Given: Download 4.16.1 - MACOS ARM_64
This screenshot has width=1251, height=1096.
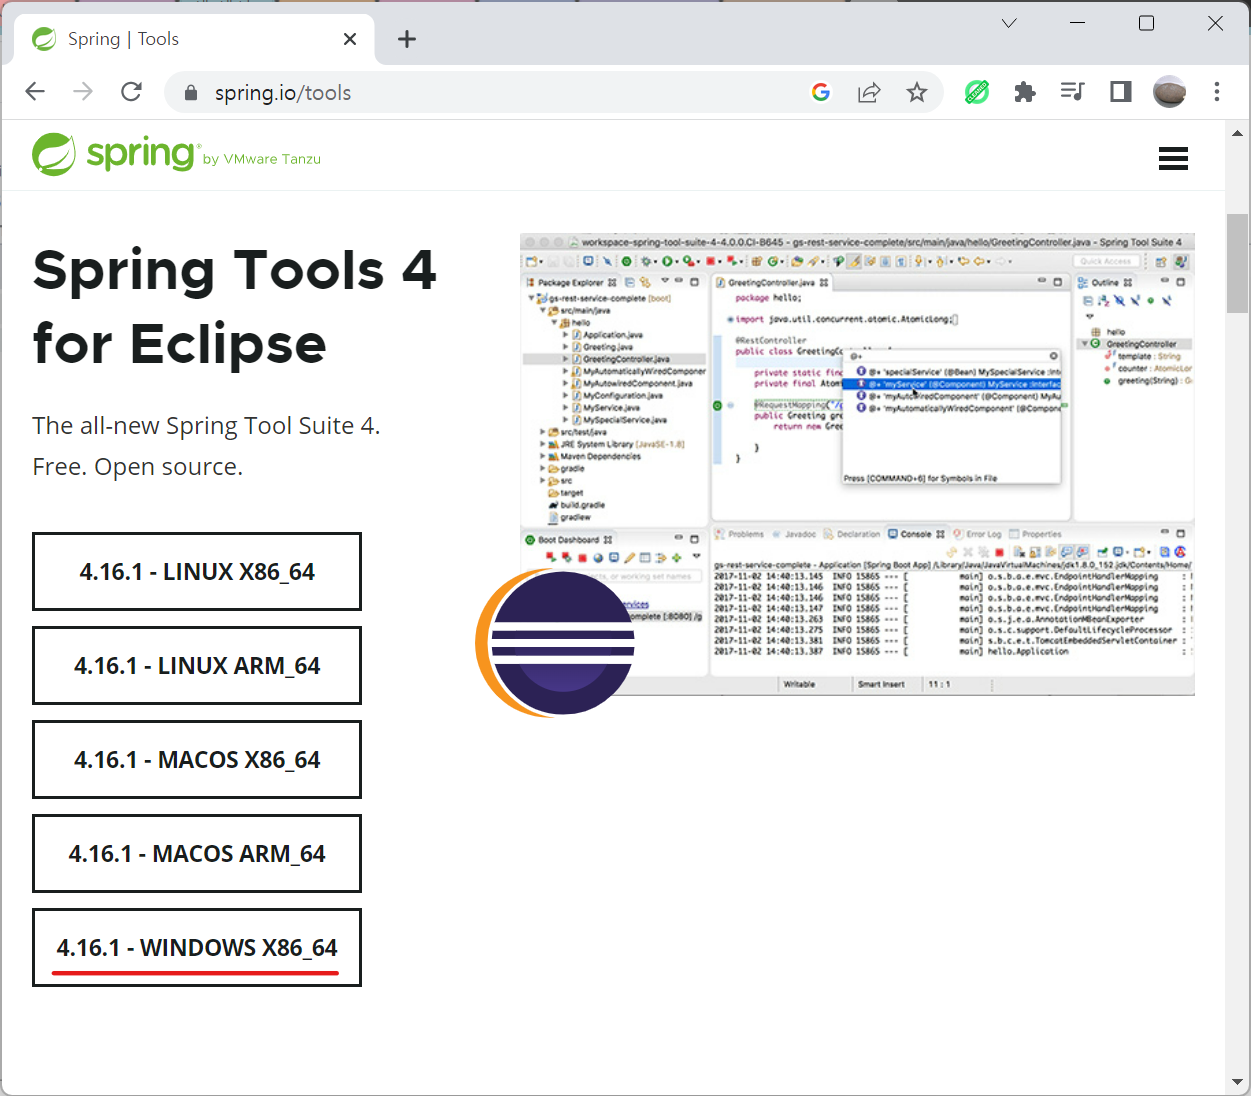Looking at the screenshot, I should tap(197, 853).
